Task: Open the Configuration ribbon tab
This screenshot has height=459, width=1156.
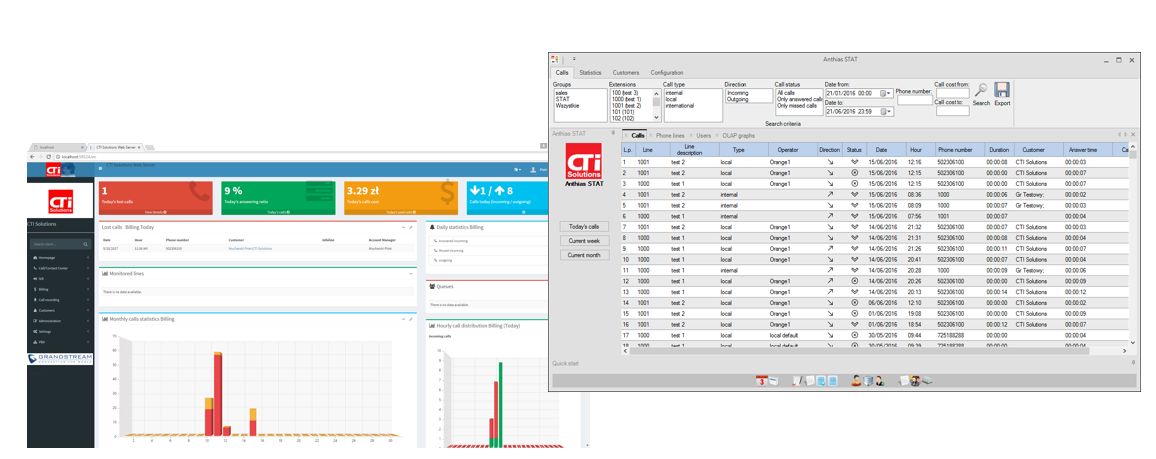Action: tap(666, 73)
